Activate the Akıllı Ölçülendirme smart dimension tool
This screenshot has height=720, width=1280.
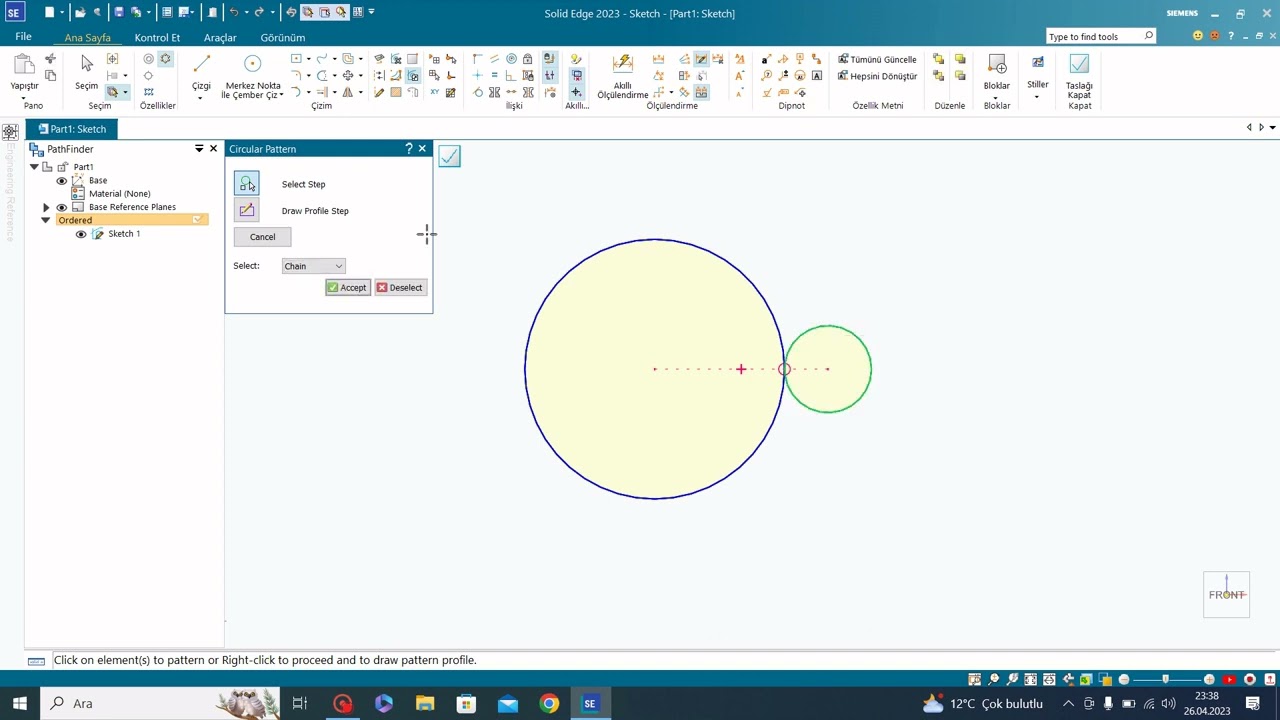[x=623, y=75]
